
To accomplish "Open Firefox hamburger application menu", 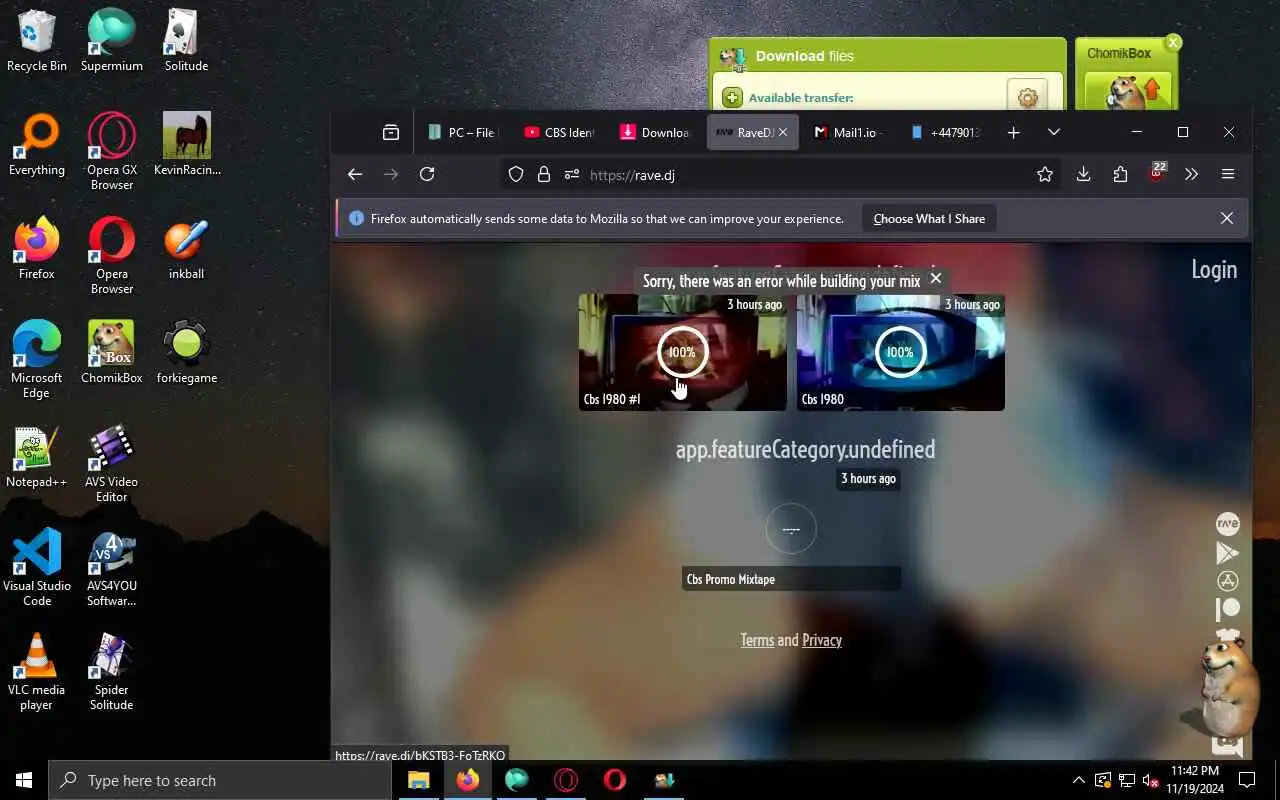I will click(x=1228, y=174).
